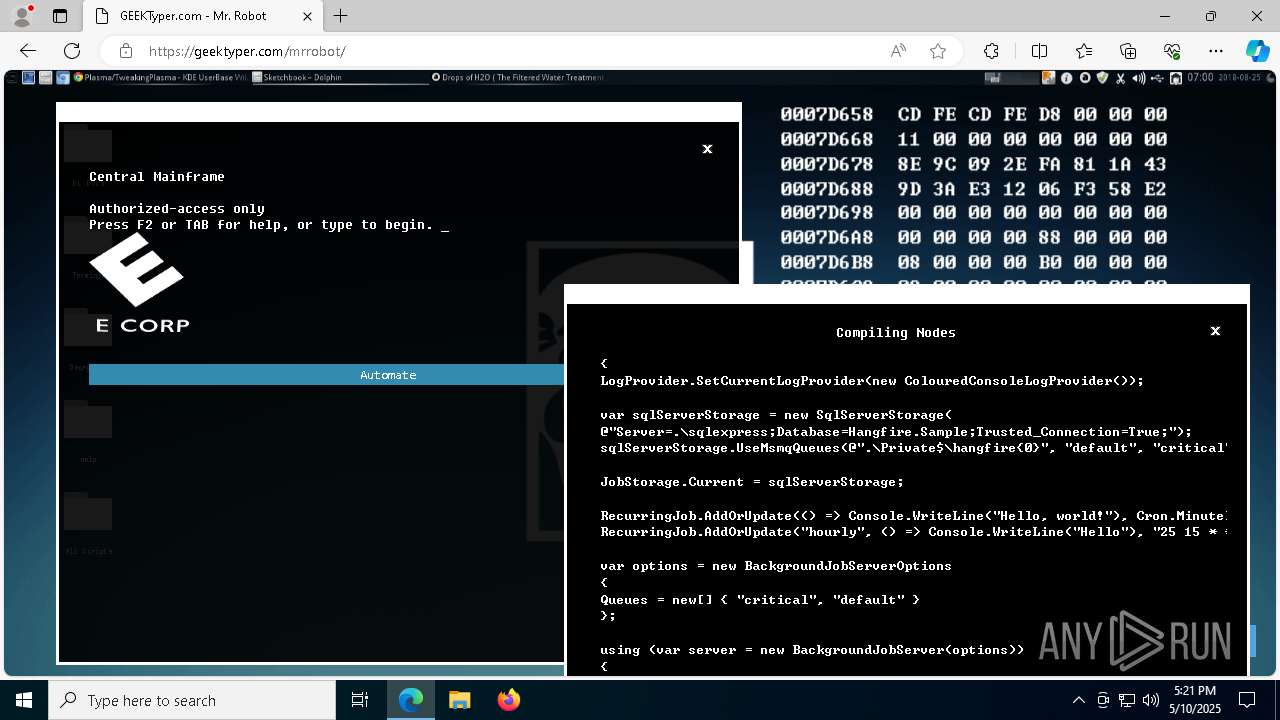
Task: Open Drops of H2O taskbar entry
Action: pos(518,77)
